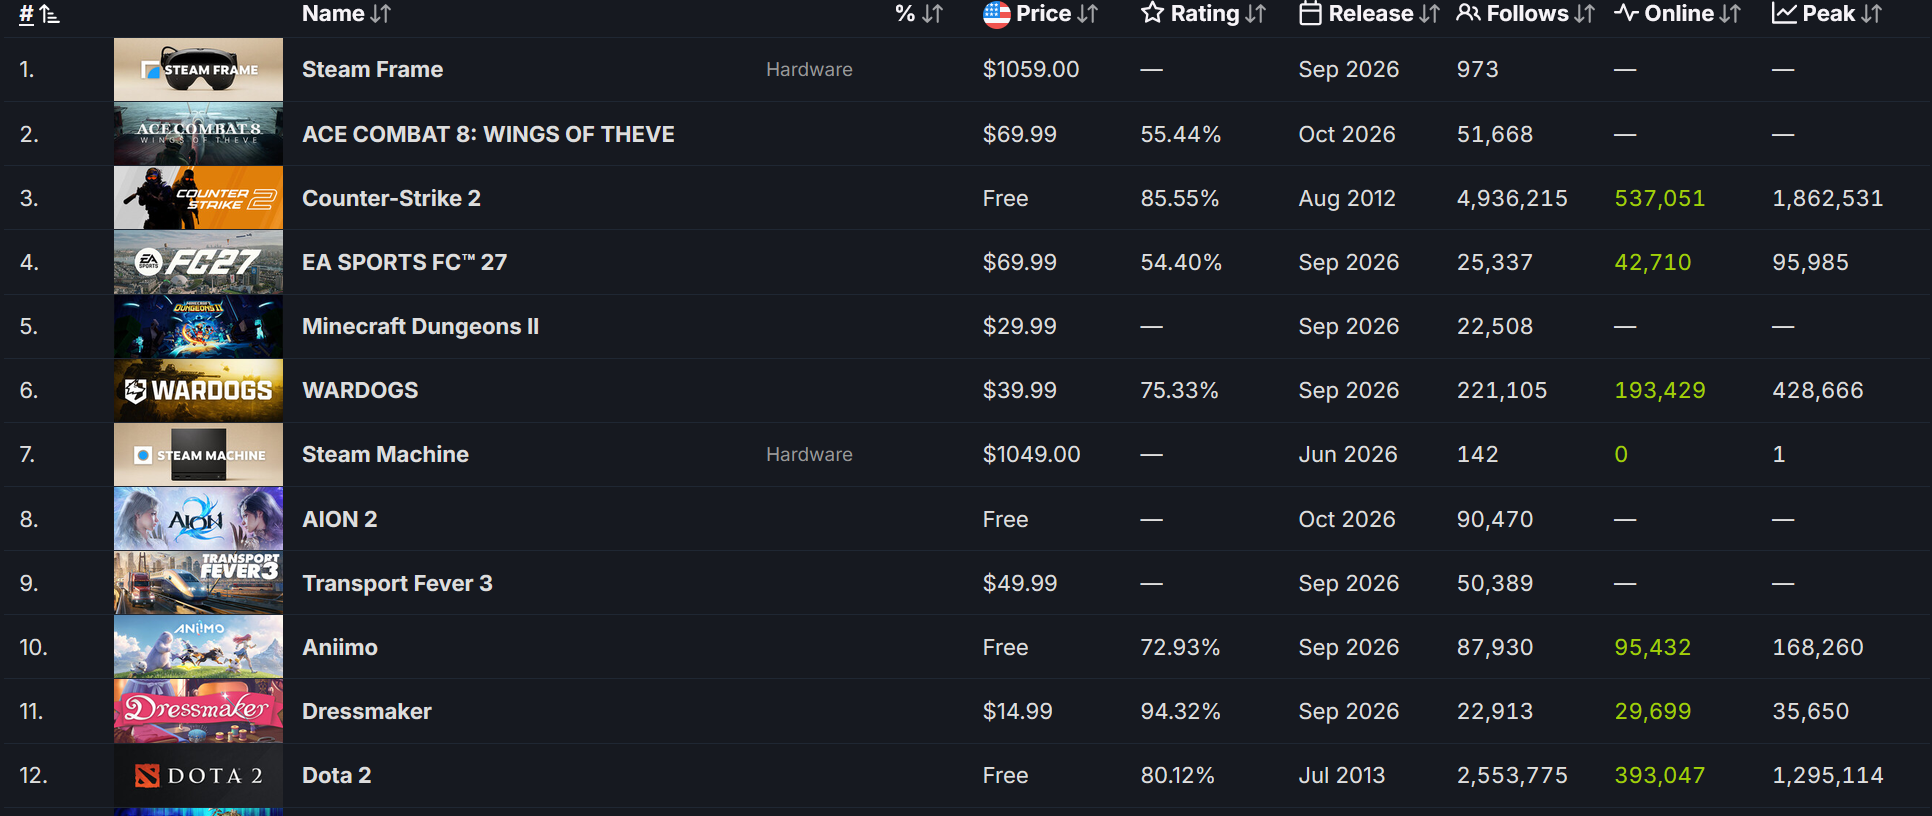Open the Counter-Strike 2 game page
The height and width of the screenshot is (816, 1932).
click(x=391, y=198)
